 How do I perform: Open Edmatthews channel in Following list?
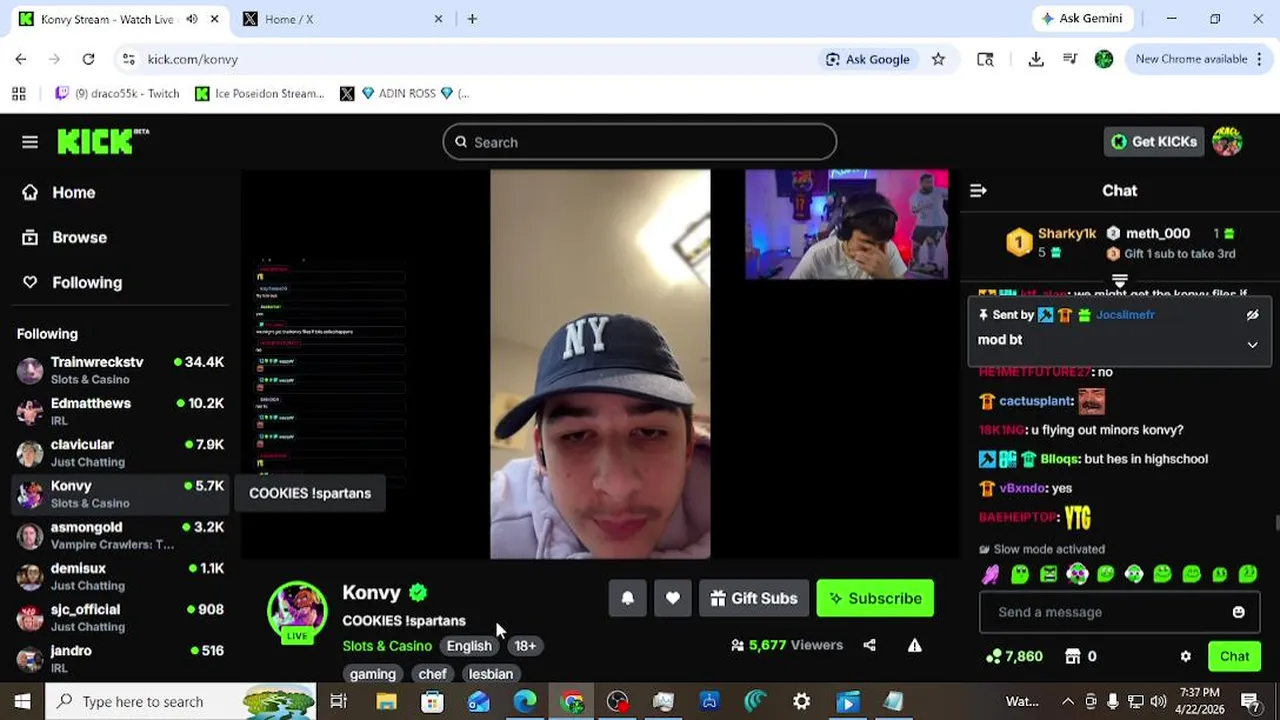[x=120, y=411]
